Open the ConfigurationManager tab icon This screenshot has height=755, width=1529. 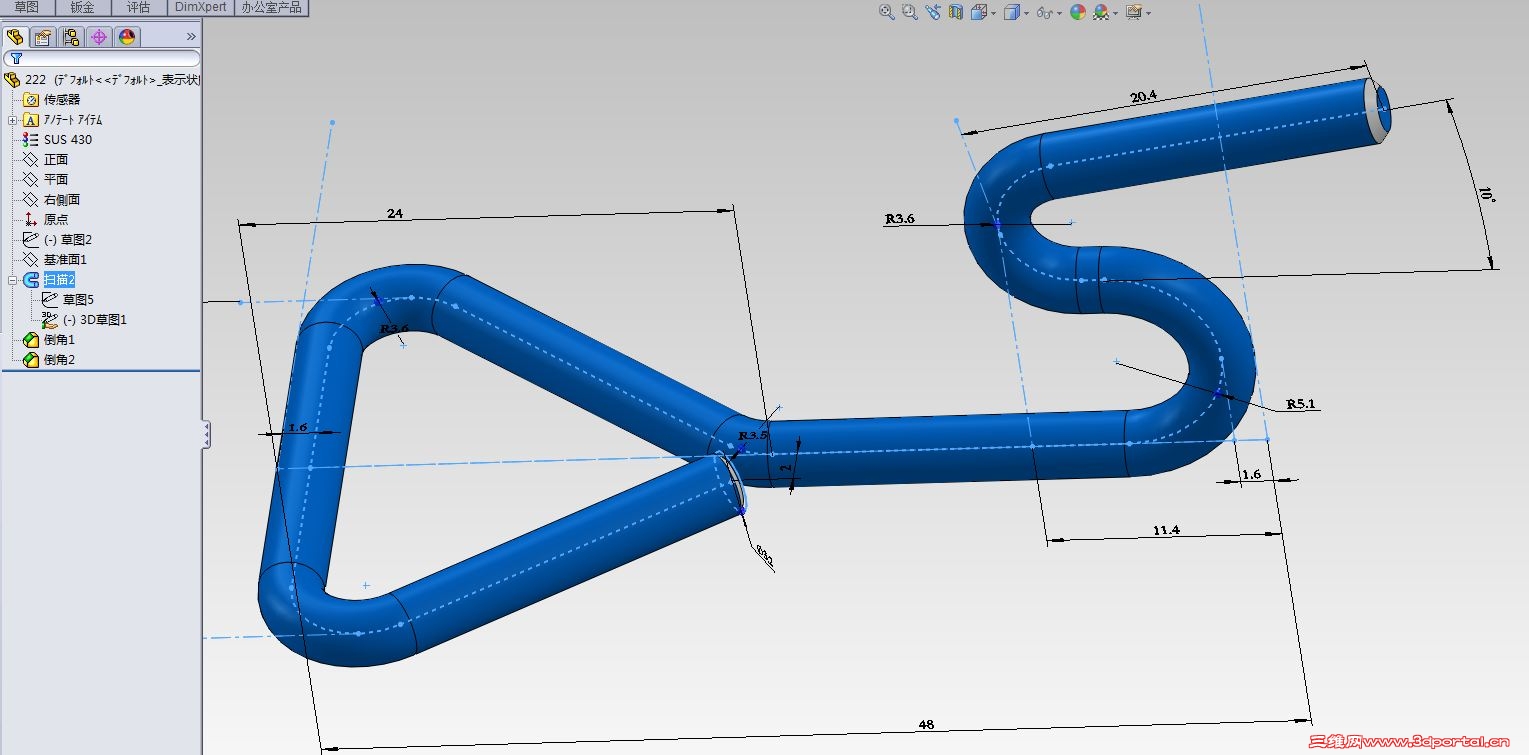pyautogui.click(x=71, y=37)
